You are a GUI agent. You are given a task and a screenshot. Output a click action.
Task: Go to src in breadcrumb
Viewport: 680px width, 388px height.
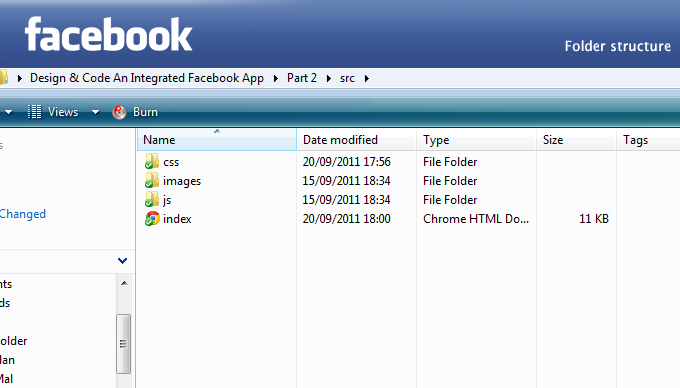(347, 78)
